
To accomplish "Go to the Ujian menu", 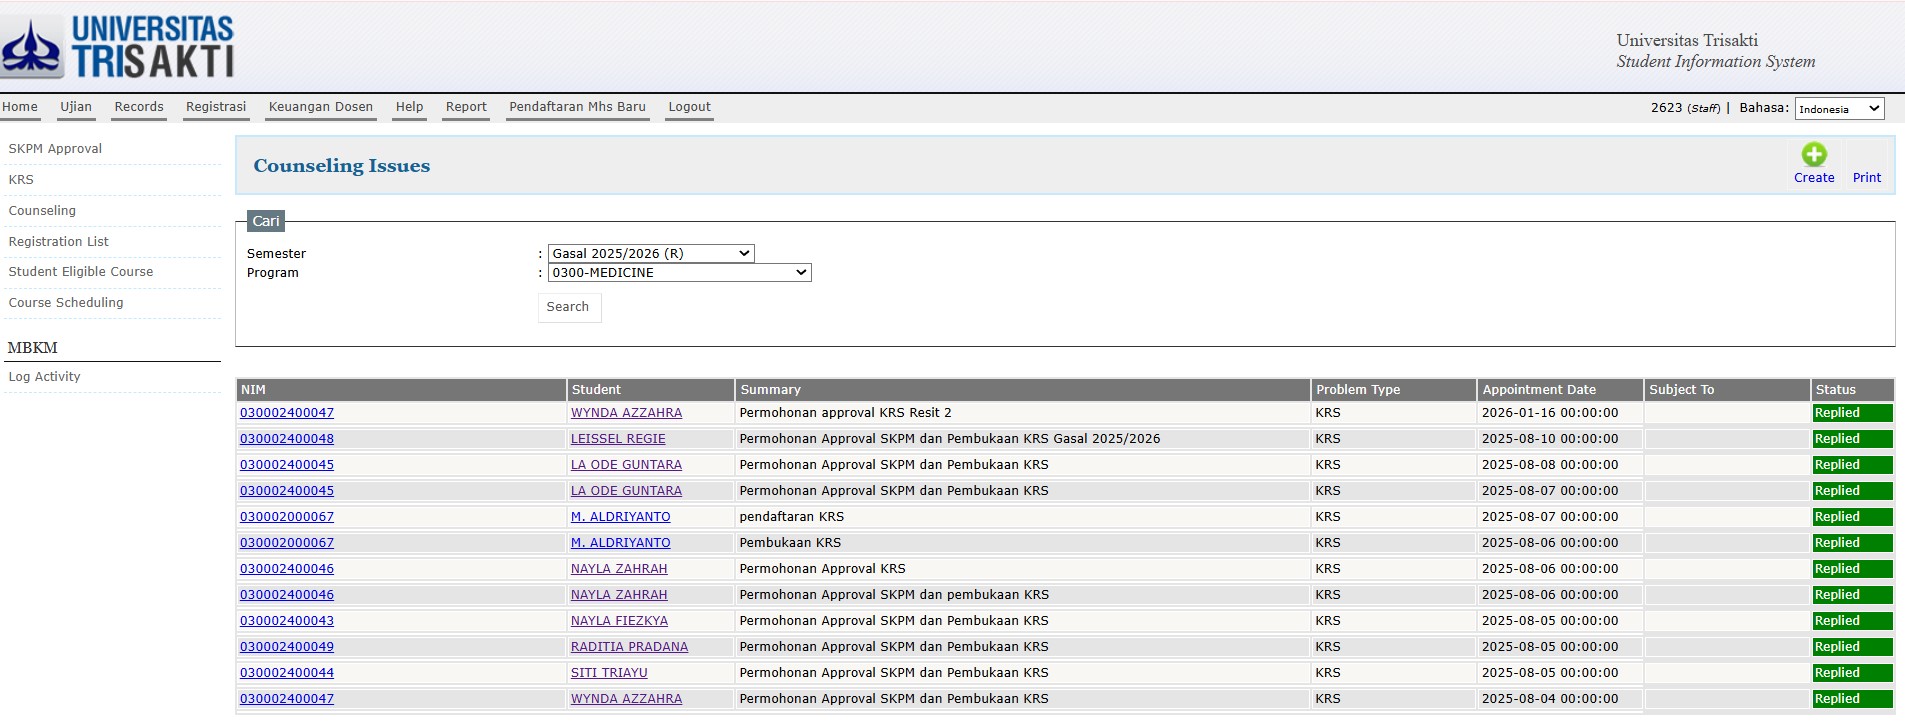I will (x=76, y=107).
